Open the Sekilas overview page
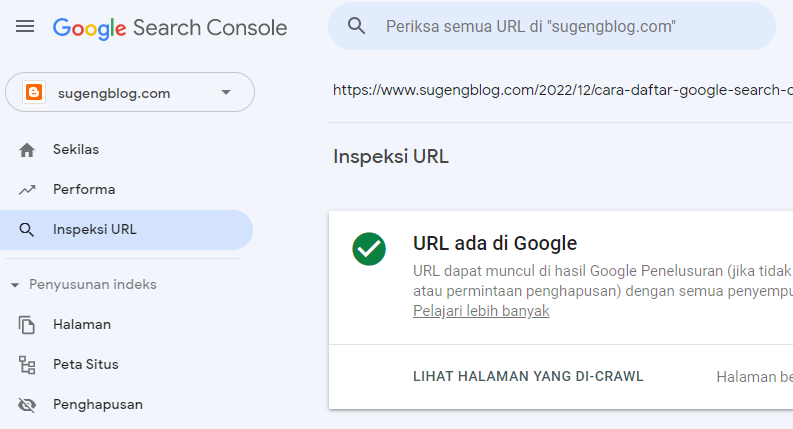This screenshot has height=429, width=793. coord(76,150)
